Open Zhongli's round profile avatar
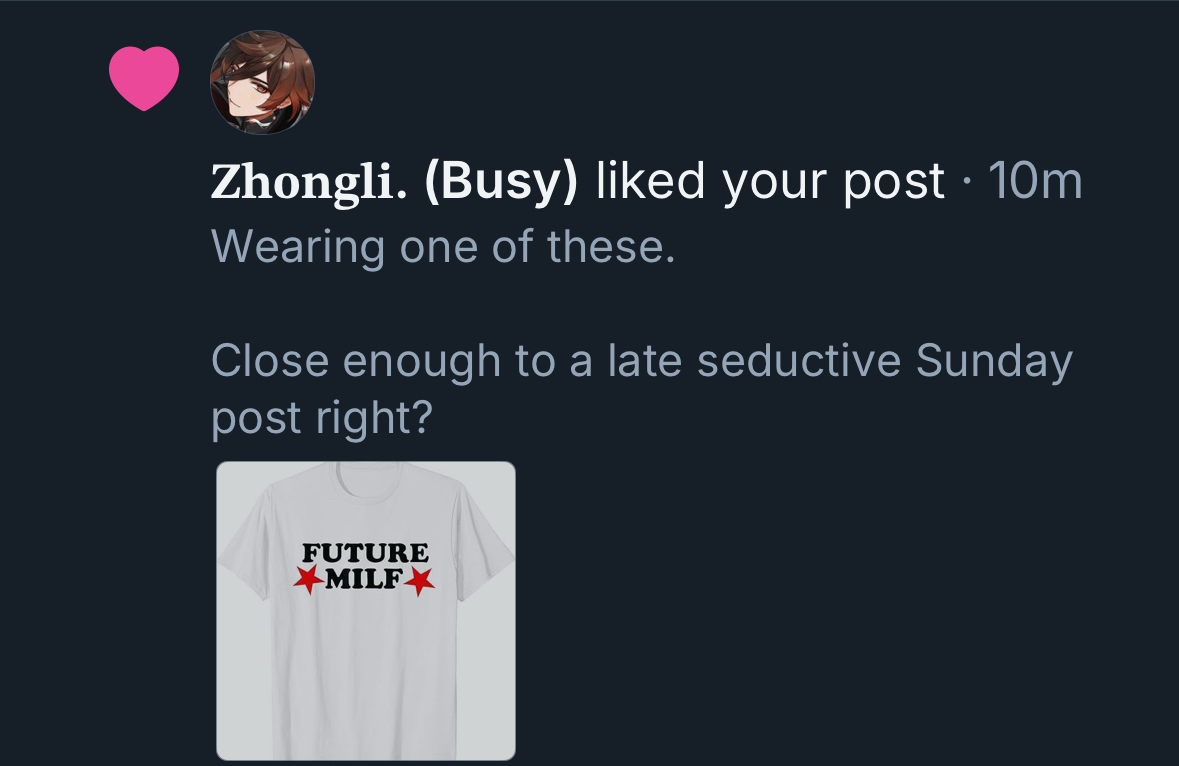Viewport: 1179px width, 766px height. 262,82
